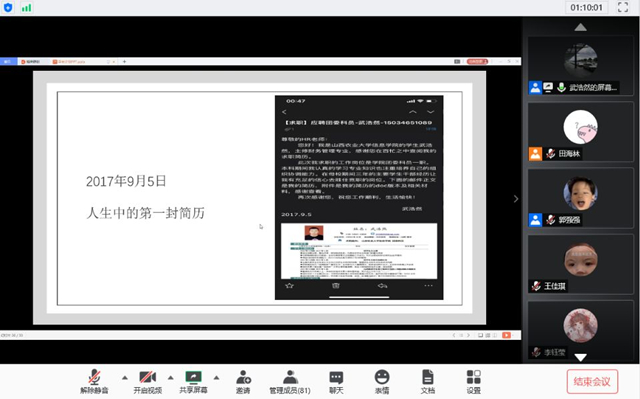
Task: Click muted microphone icon beside 李钰莹
Action: coord(536,352)
